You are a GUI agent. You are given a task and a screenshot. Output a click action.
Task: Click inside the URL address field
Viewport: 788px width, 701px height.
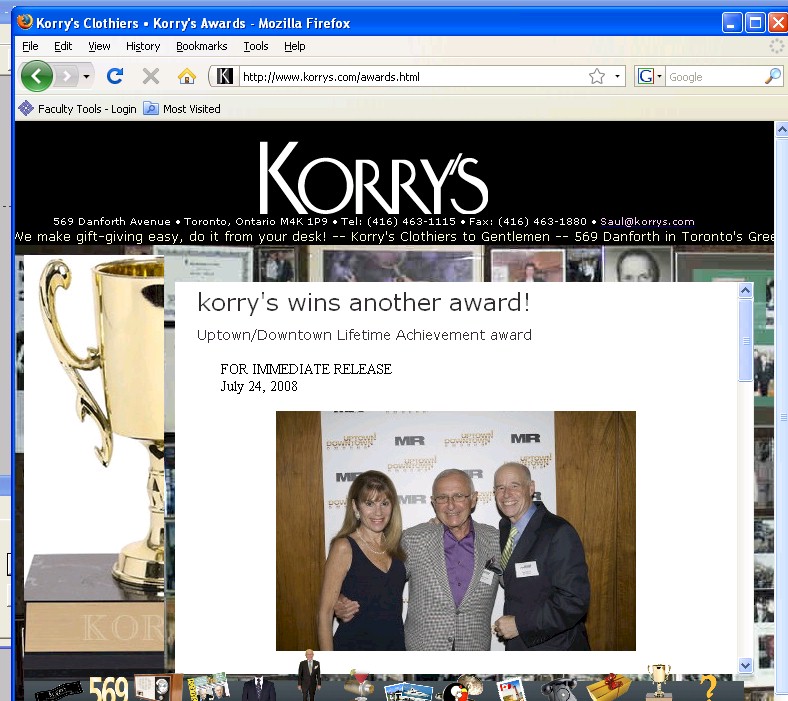tap(414, 77)
